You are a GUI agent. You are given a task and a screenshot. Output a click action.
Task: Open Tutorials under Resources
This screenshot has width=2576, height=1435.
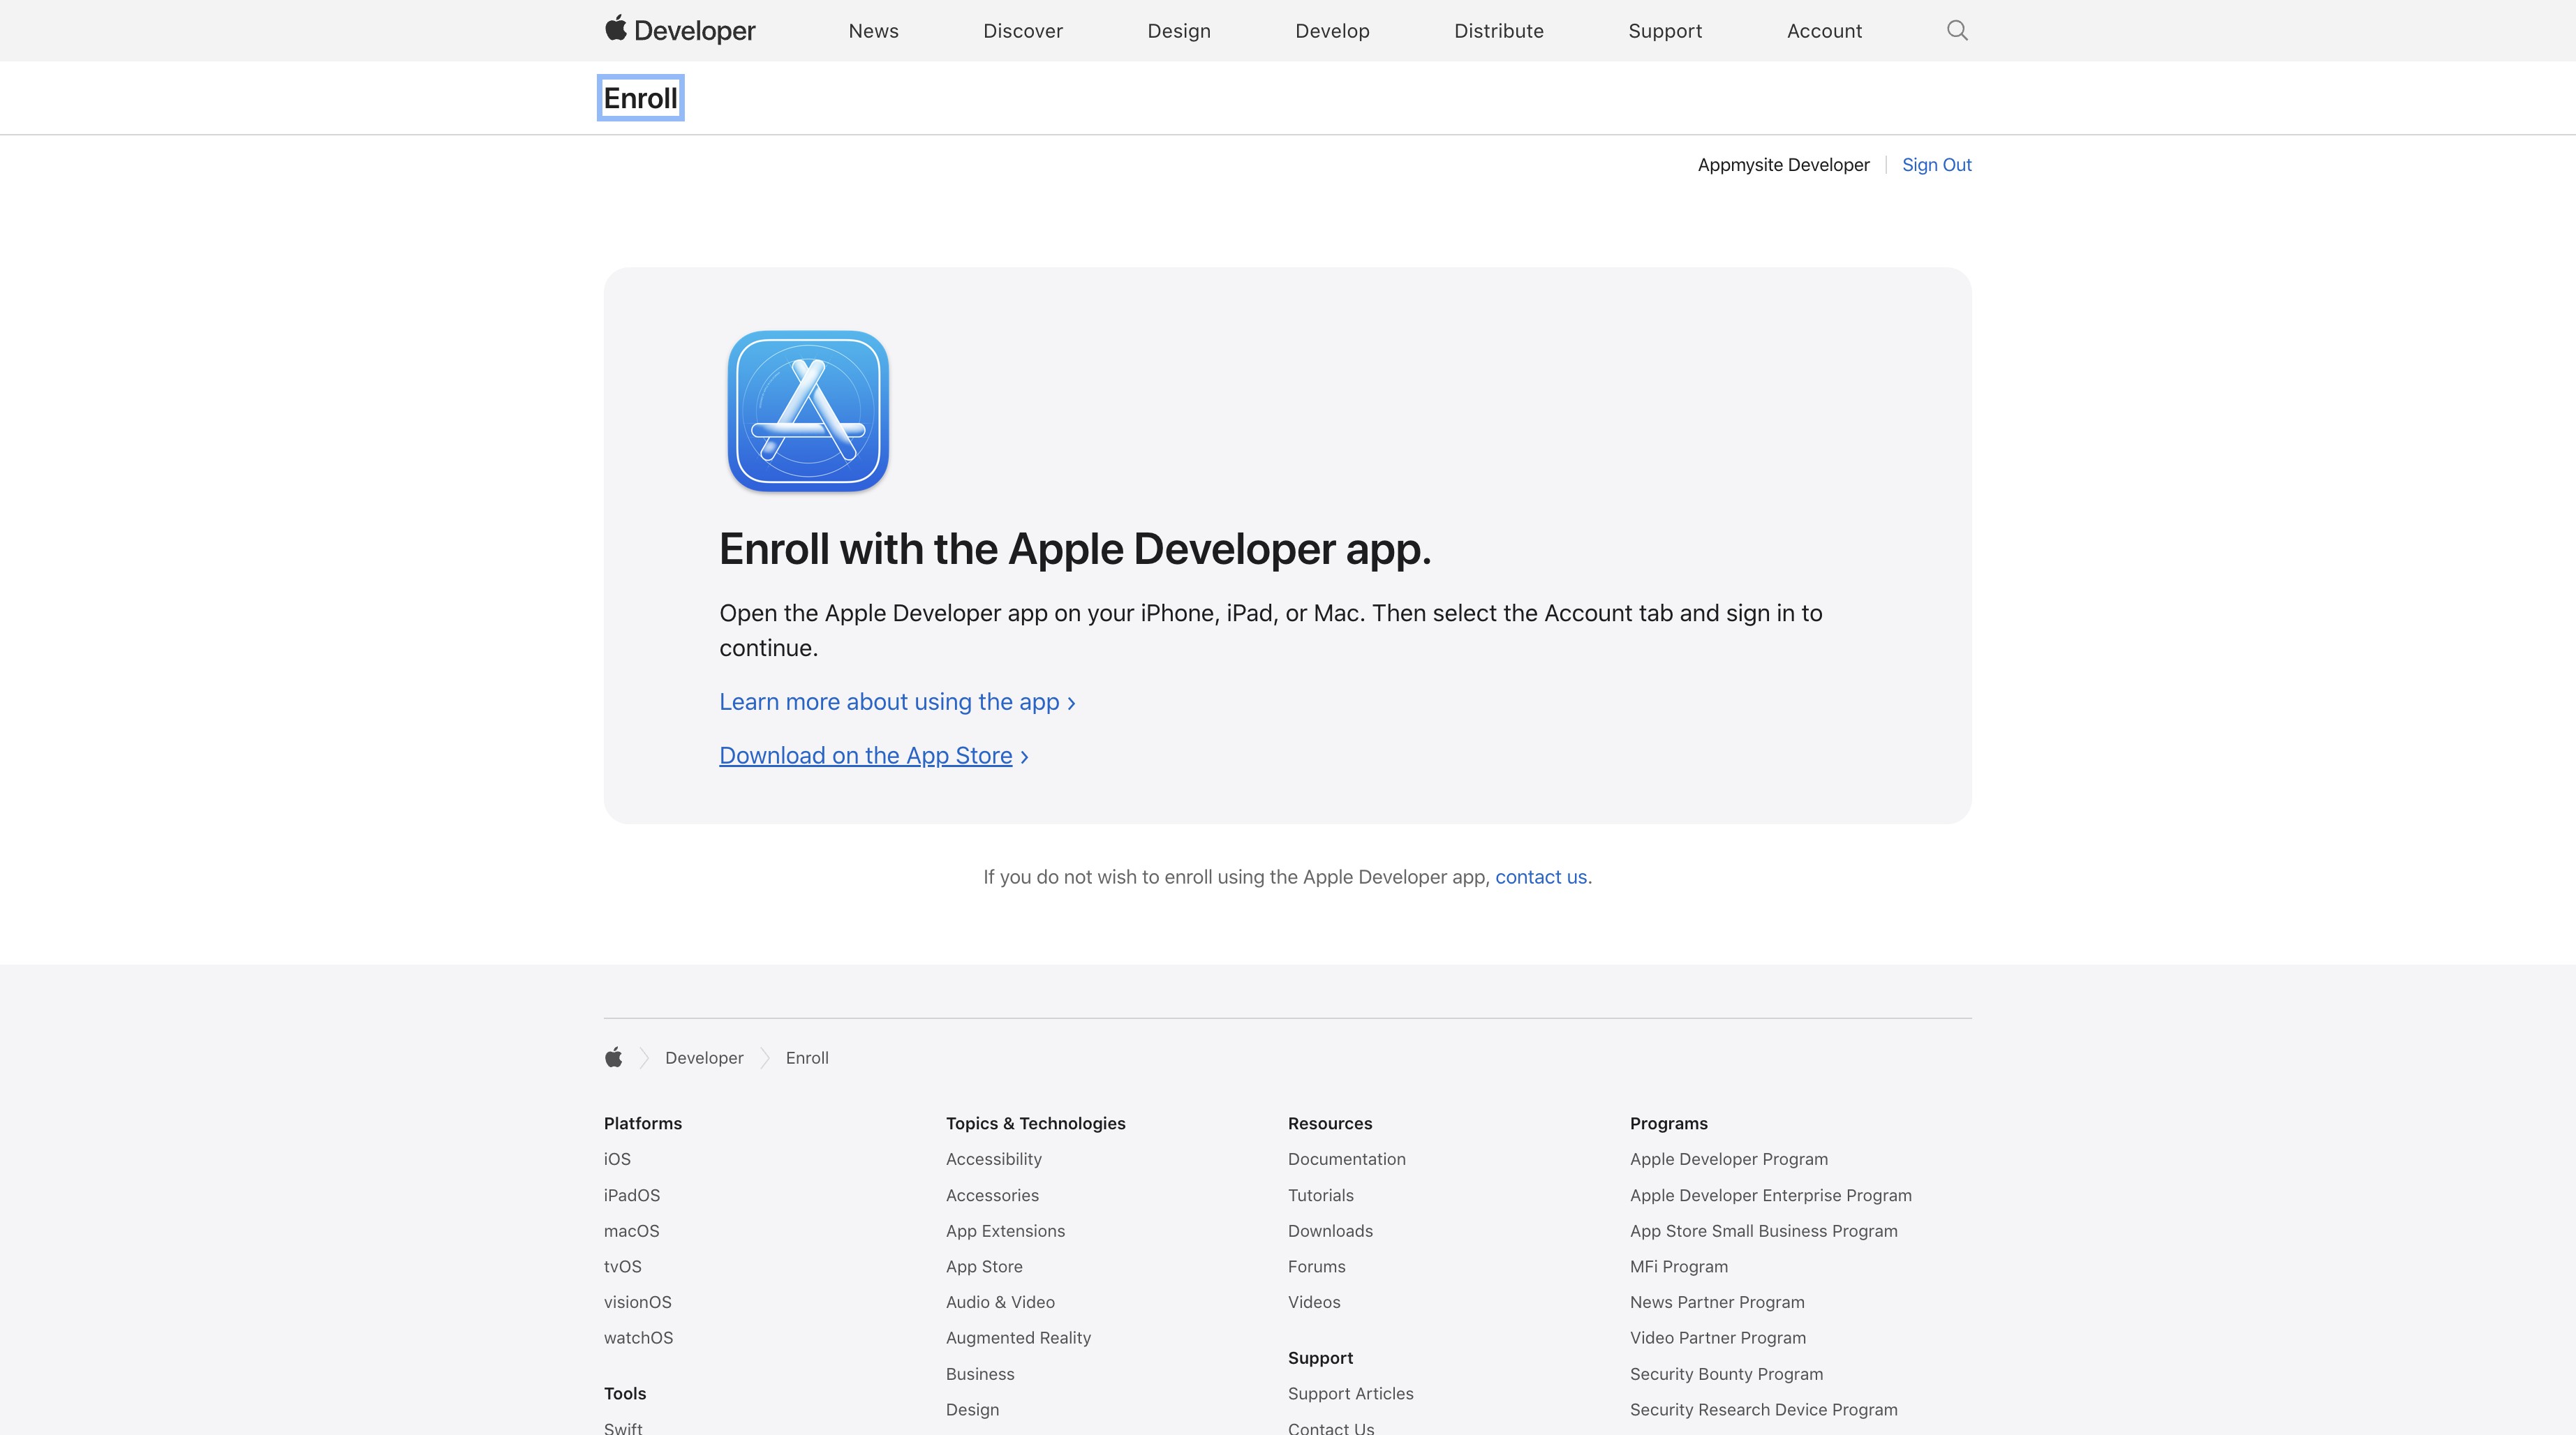(x=1320, y=1195)
